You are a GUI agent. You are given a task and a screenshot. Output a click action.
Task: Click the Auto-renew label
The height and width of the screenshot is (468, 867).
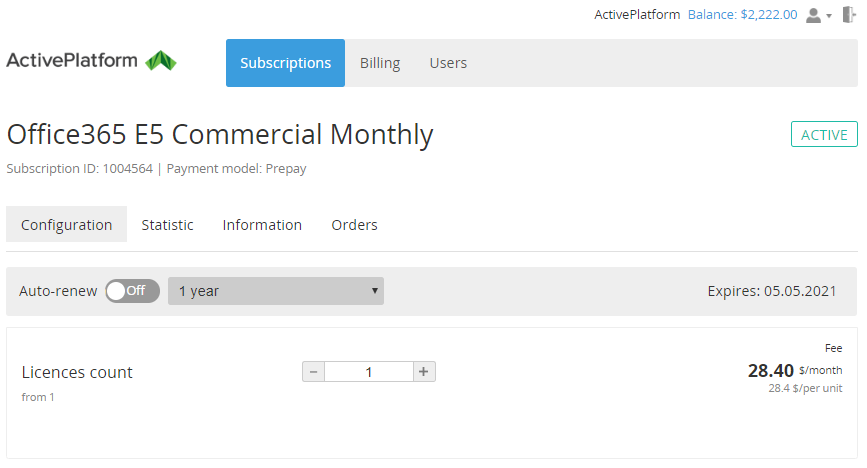point(58,291)
